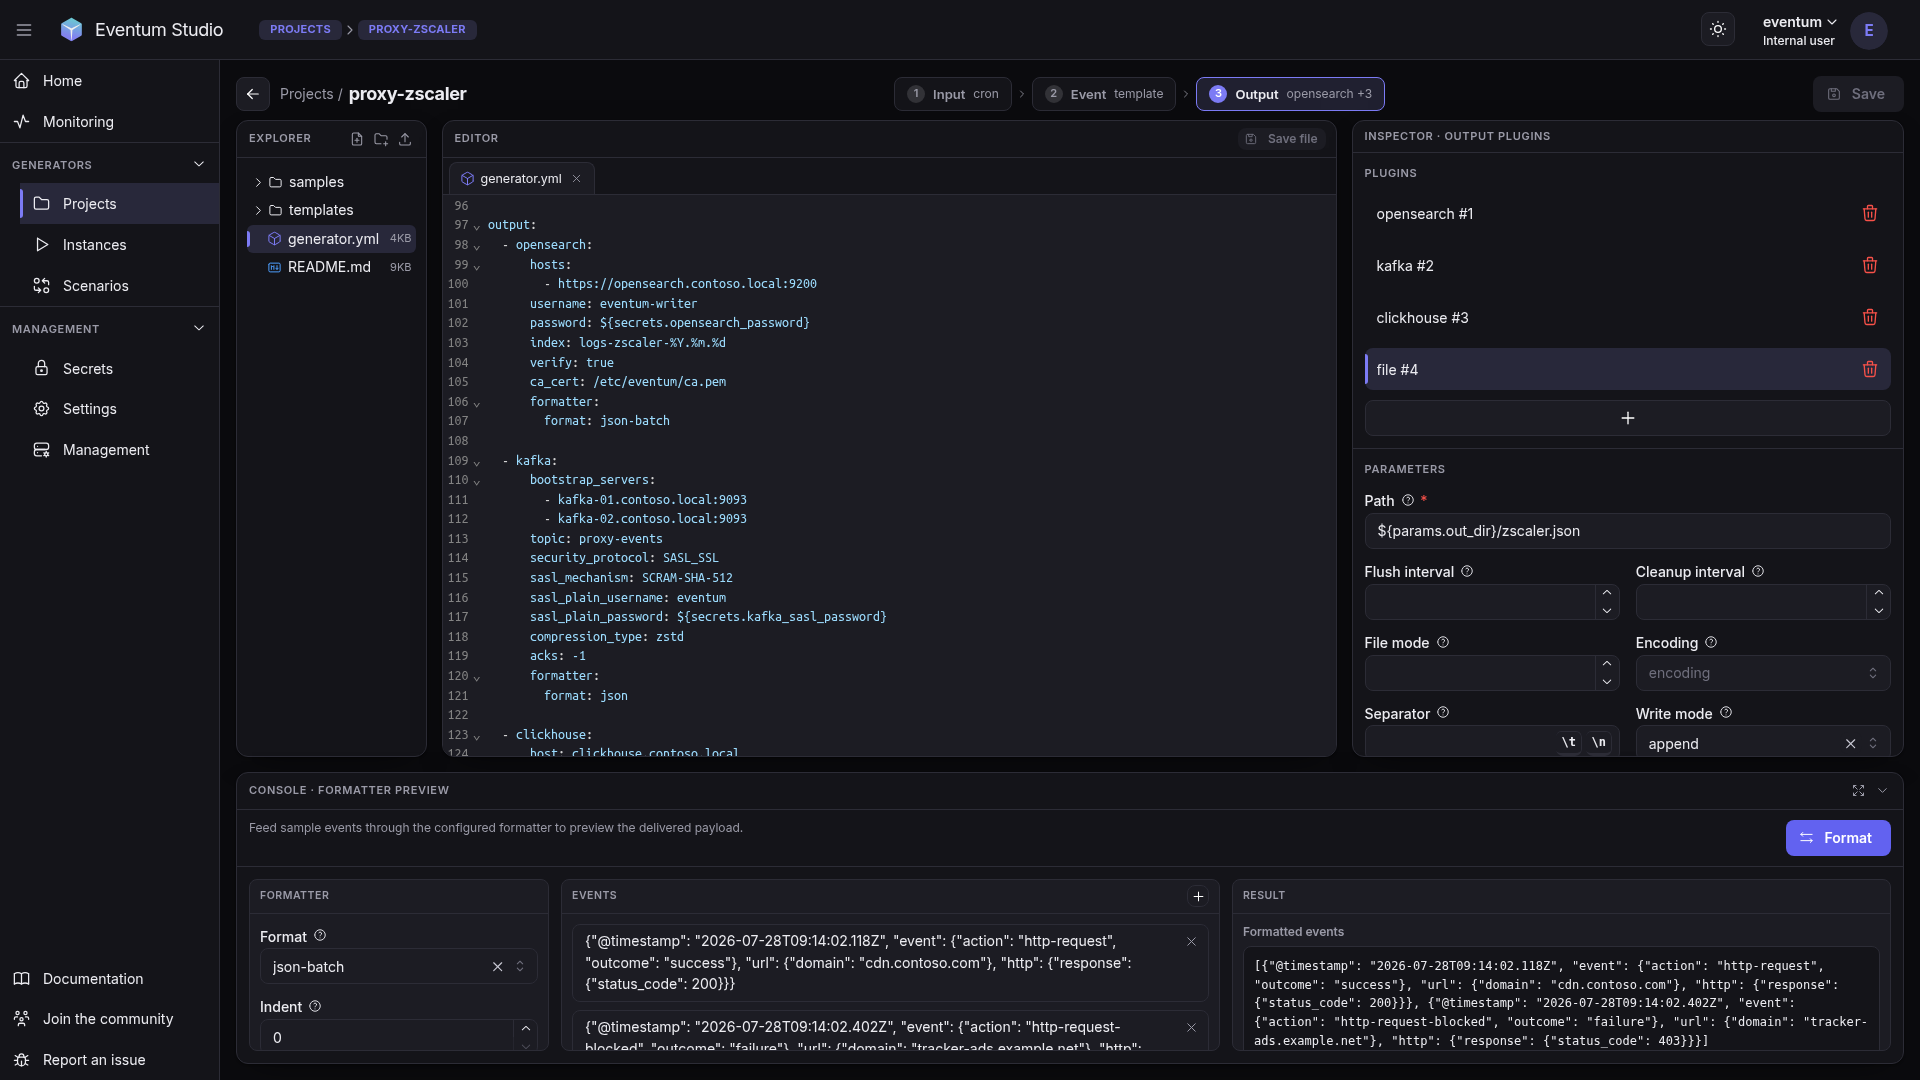Switch to Input cron step
1920x1080 pixels.
point(952,94)
